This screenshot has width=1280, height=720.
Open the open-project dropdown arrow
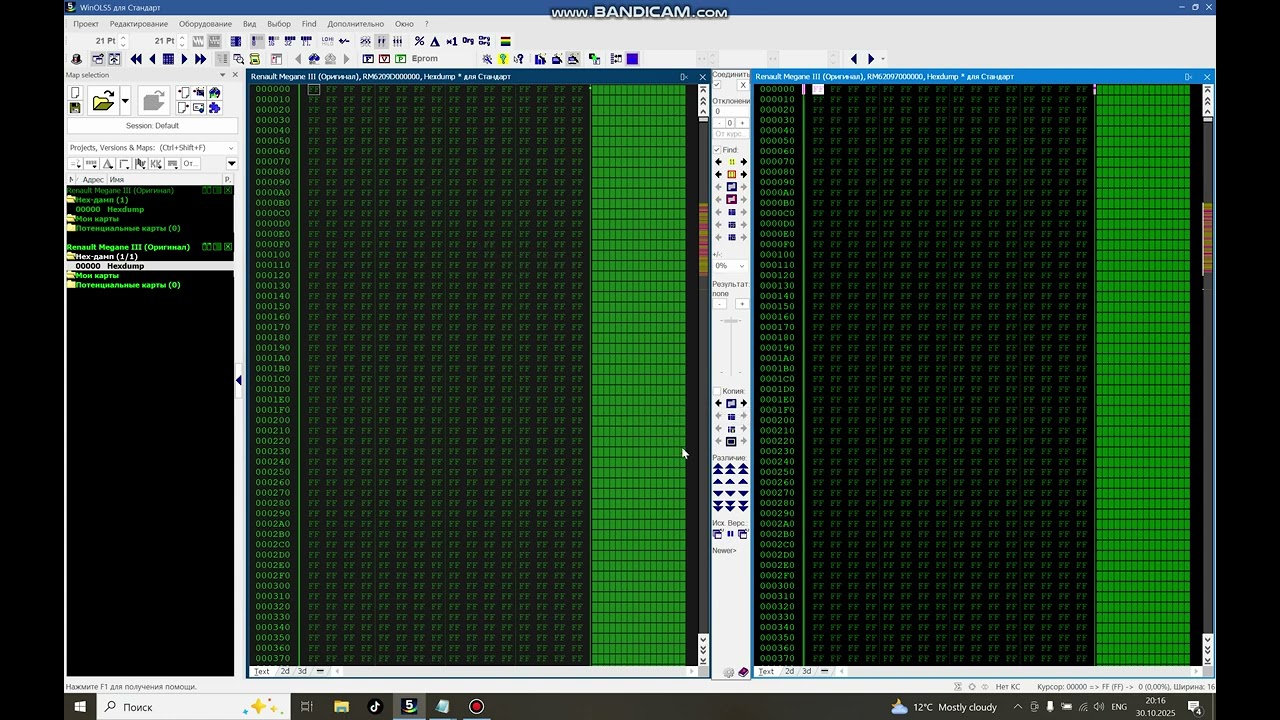click(x=125, y=101)
